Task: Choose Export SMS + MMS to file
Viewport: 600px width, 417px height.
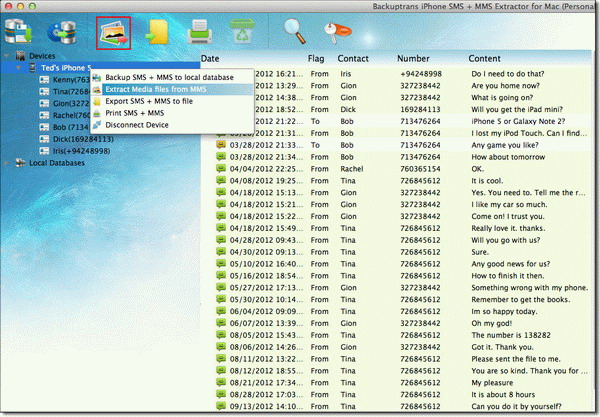Action: [172, 101]
